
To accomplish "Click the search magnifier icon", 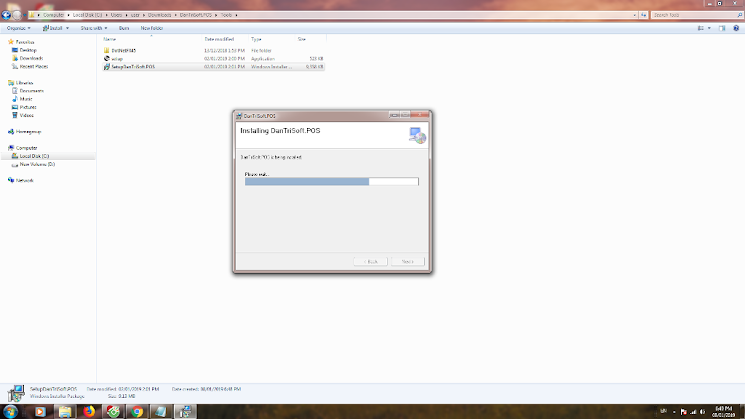I will [x=739, y=15].
